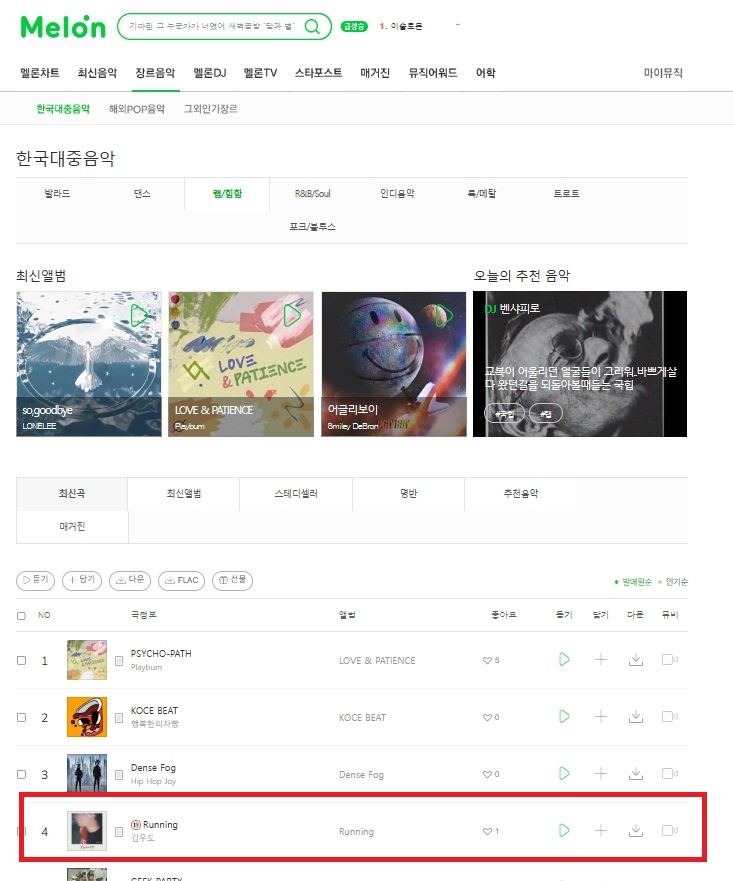Viewport: 733px width, 881px height.
Task: Click the 선물 gift button
Action: [x=233, y=580]
